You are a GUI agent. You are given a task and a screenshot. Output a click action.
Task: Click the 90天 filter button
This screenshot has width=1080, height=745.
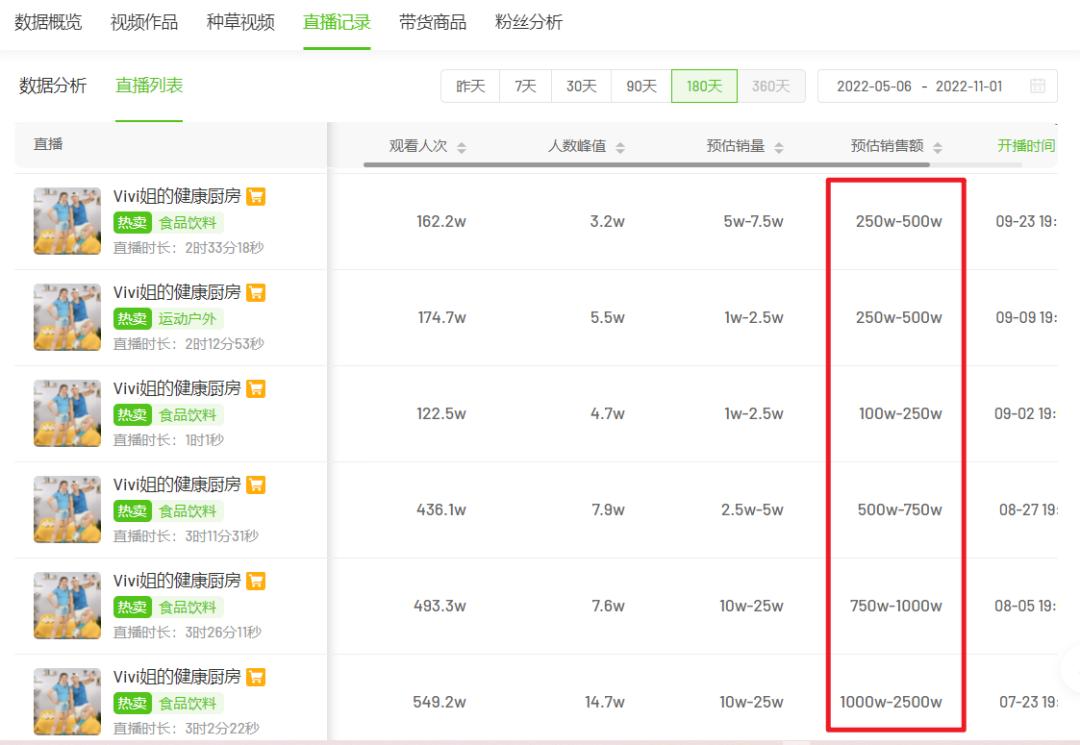638,86
